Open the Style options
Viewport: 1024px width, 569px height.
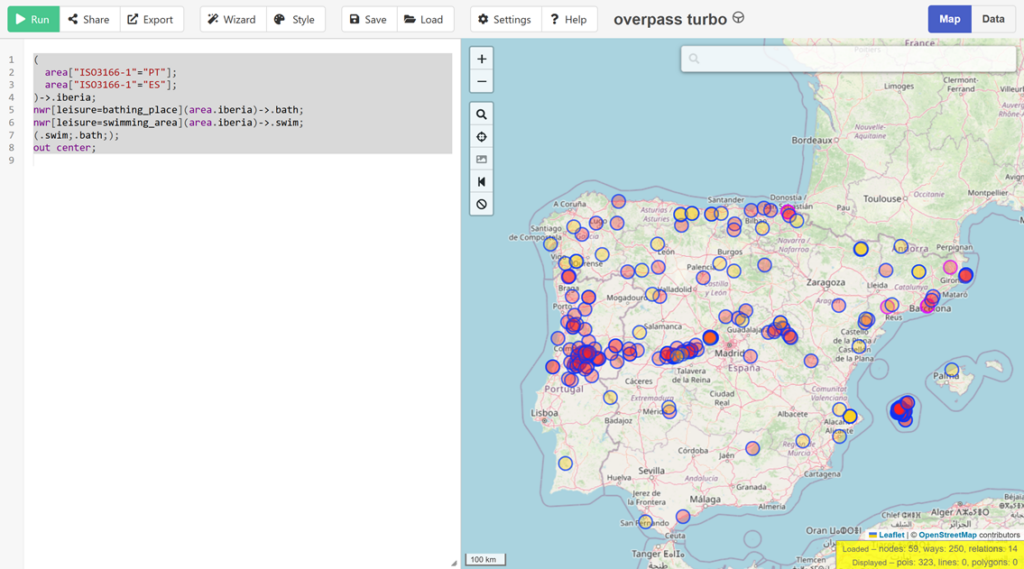pos(295,19)
